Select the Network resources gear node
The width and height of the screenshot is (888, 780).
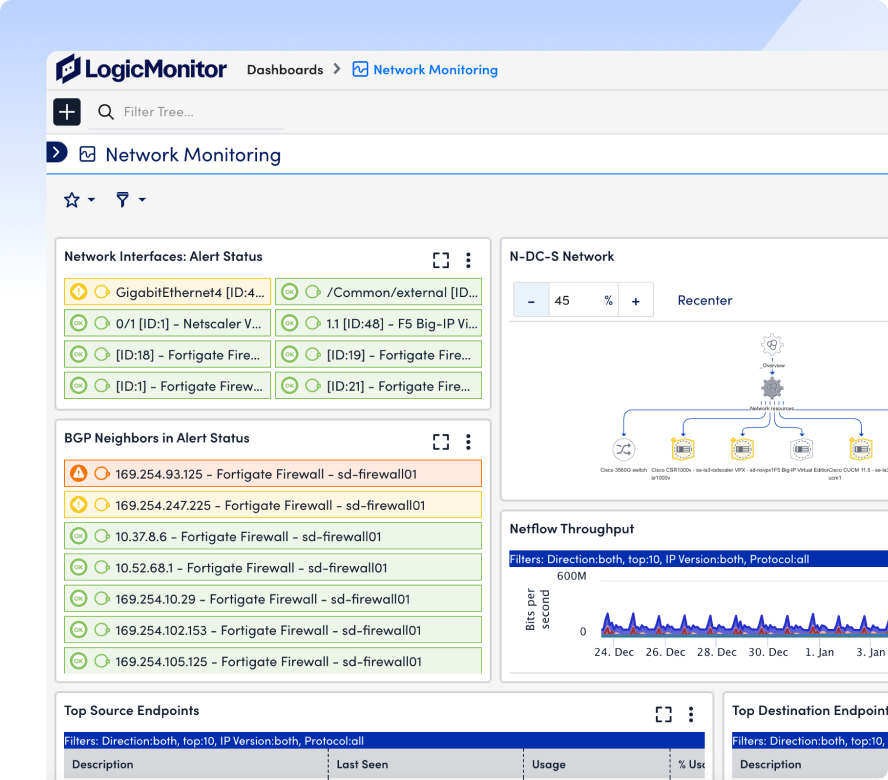(x=772, y=388)
